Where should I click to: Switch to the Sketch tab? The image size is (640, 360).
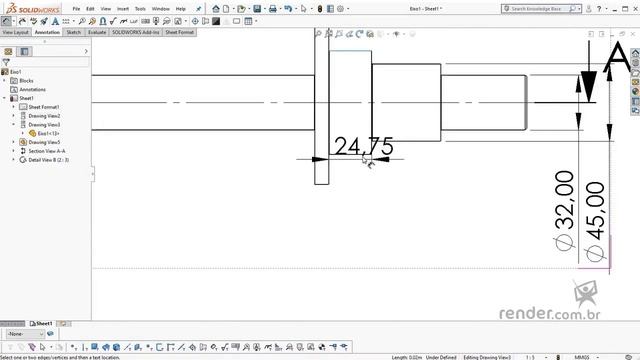(73, 32)
